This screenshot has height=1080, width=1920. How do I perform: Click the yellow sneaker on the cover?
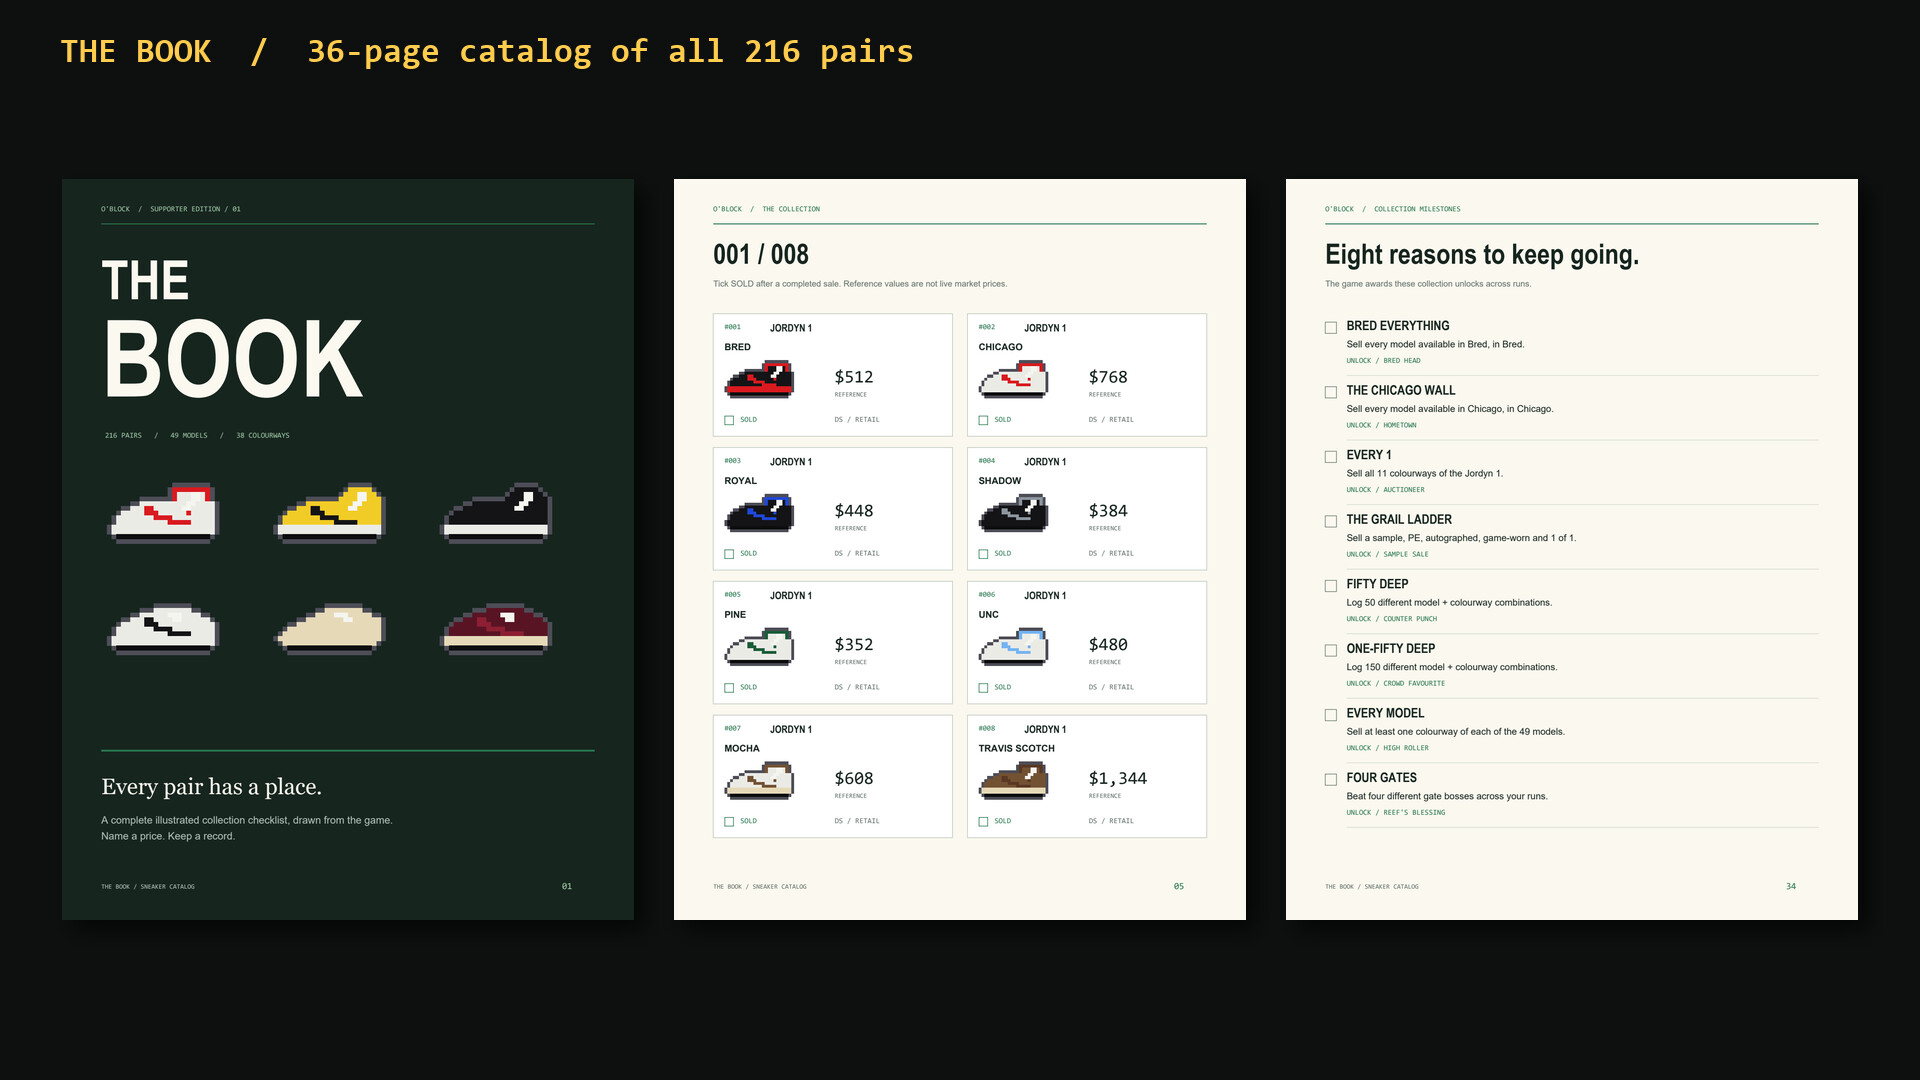pos(330,513)
